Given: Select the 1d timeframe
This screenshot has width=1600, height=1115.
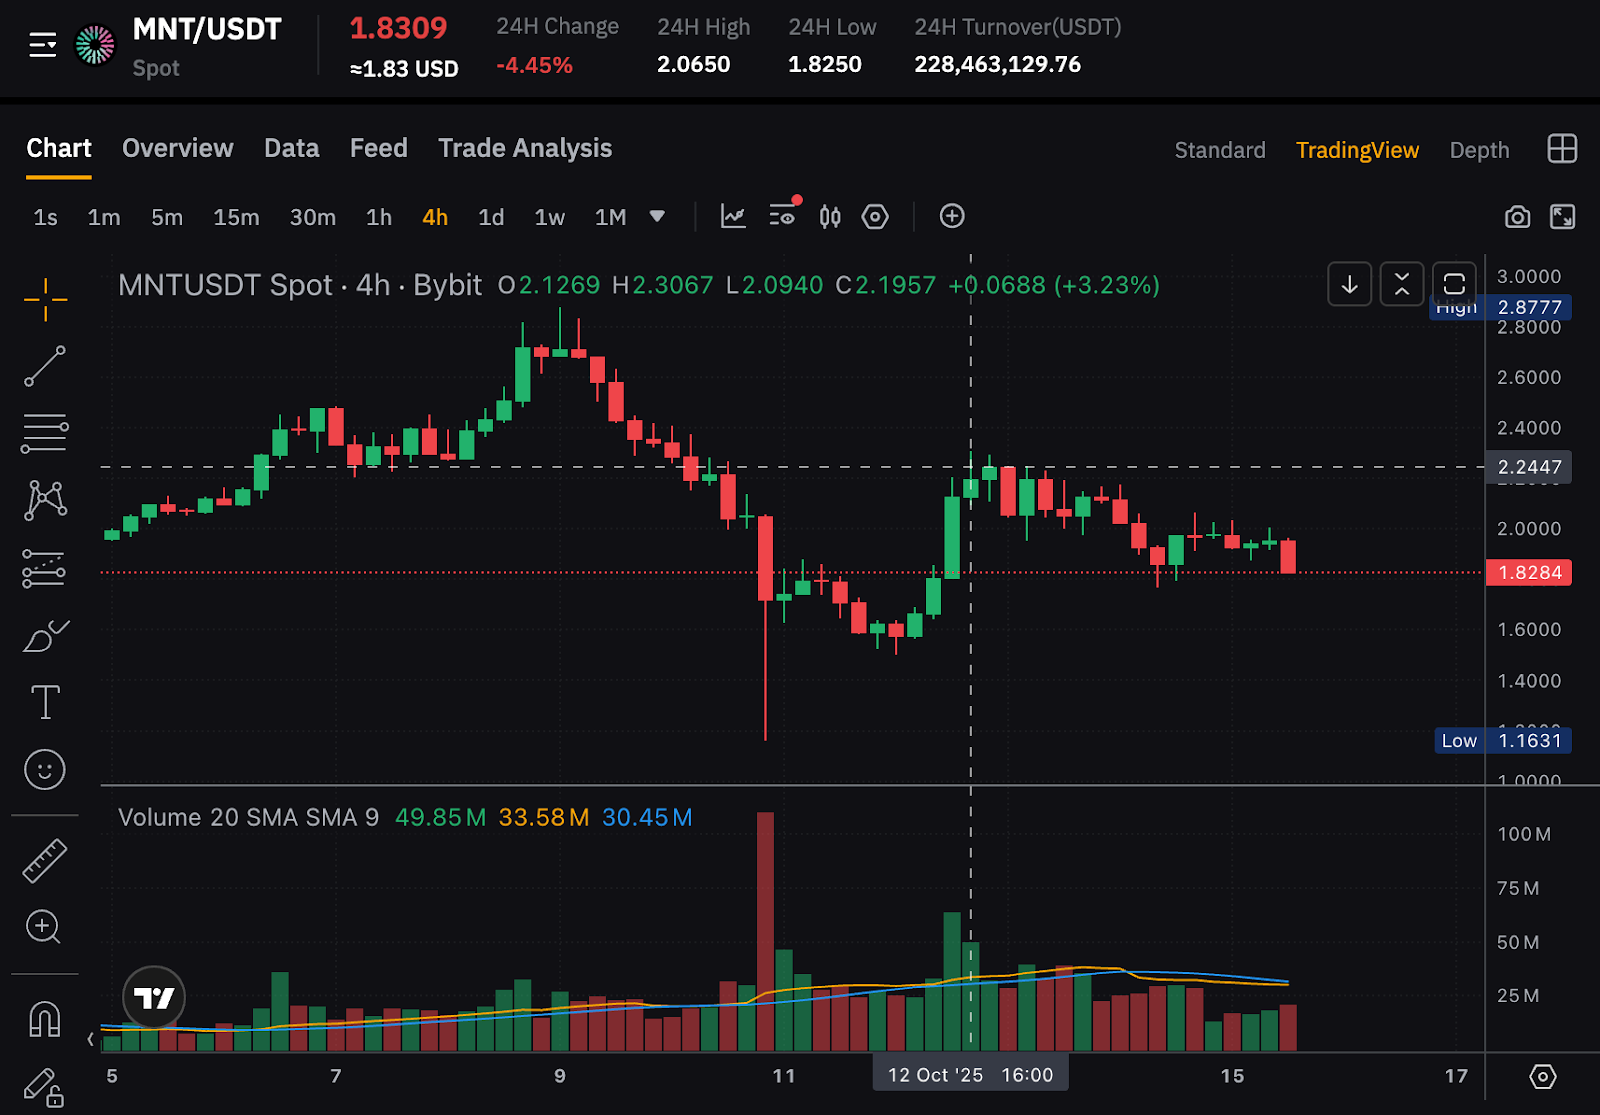Looking at the screenshot, I should click(x=491, y=217).
